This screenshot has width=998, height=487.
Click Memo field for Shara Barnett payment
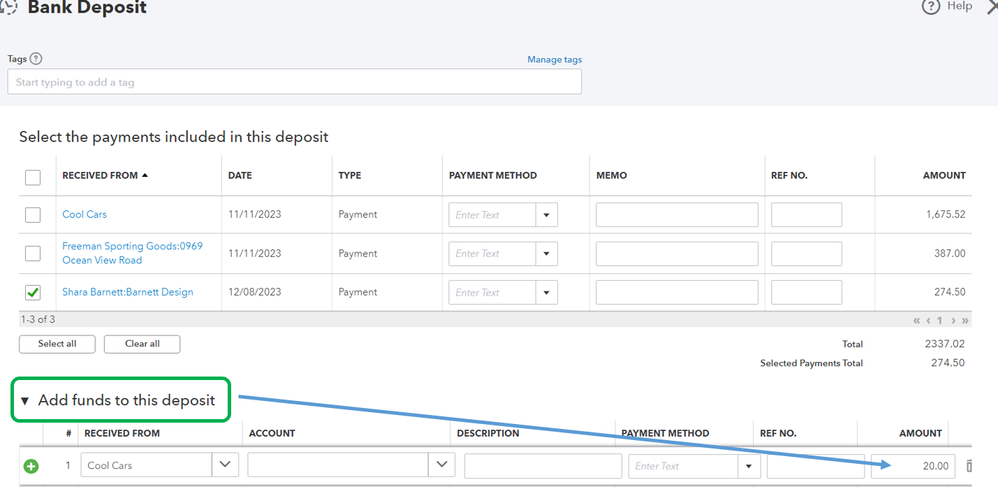click(677, 292)
